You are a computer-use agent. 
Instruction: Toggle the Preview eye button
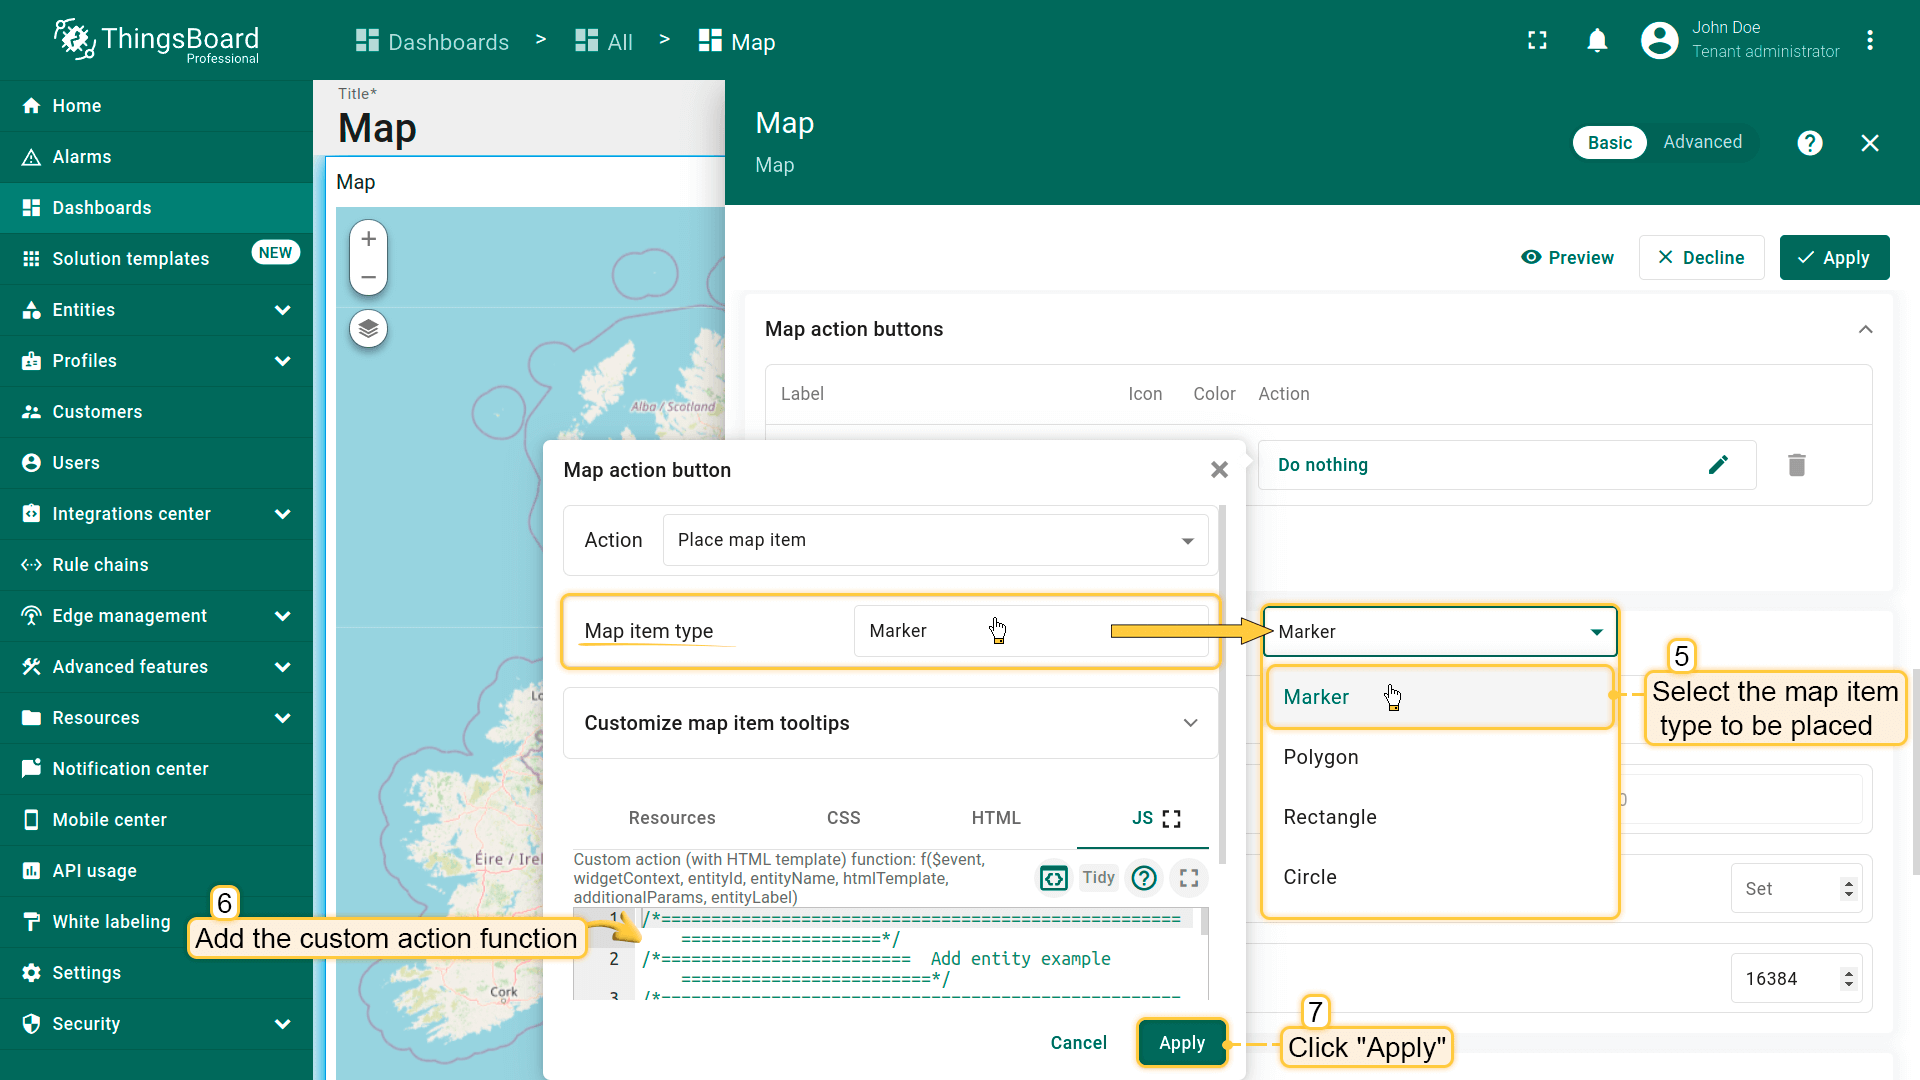point(1567,258)
